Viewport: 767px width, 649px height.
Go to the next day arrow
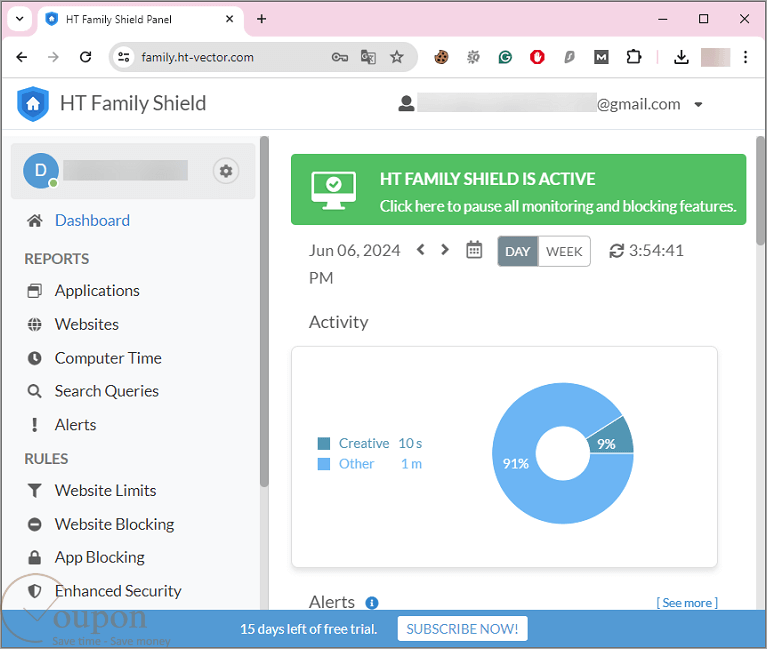445,250
